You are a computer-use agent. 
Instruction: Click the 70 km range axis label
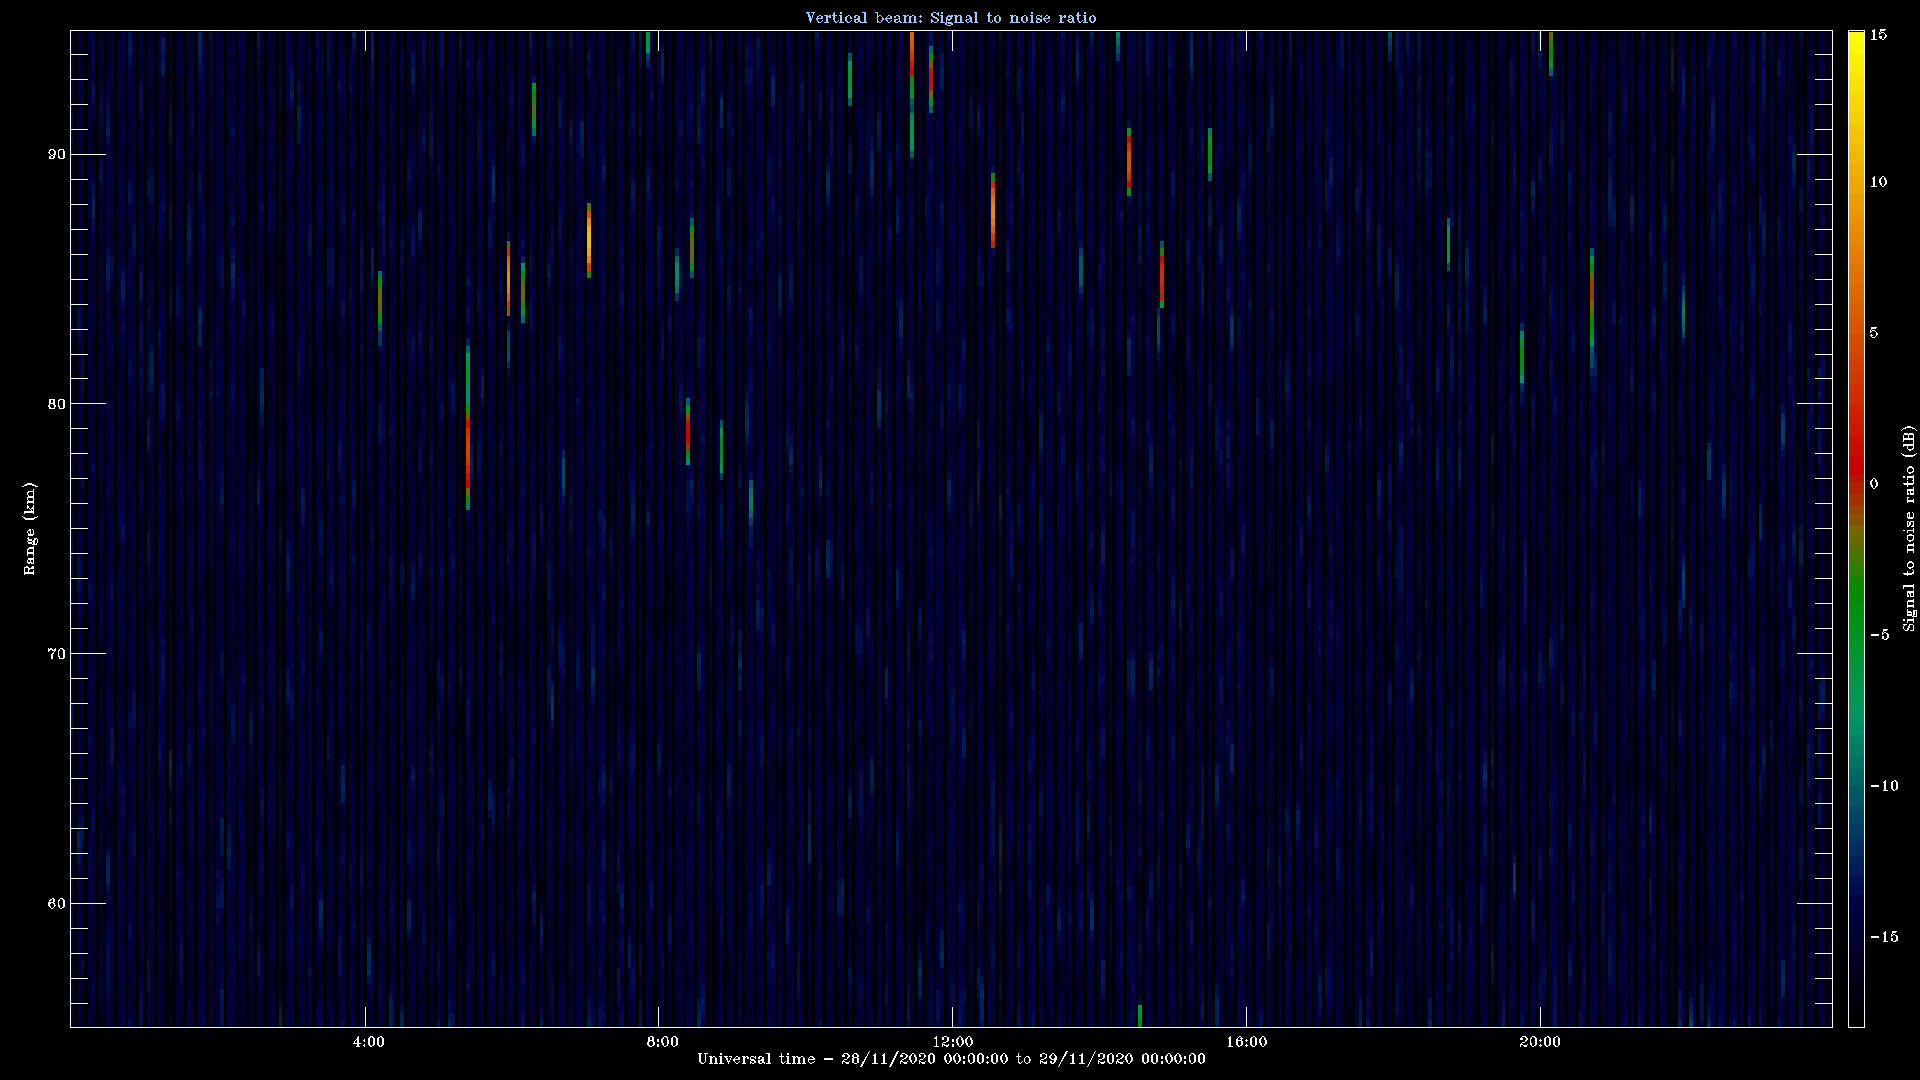tap(56, 654)
